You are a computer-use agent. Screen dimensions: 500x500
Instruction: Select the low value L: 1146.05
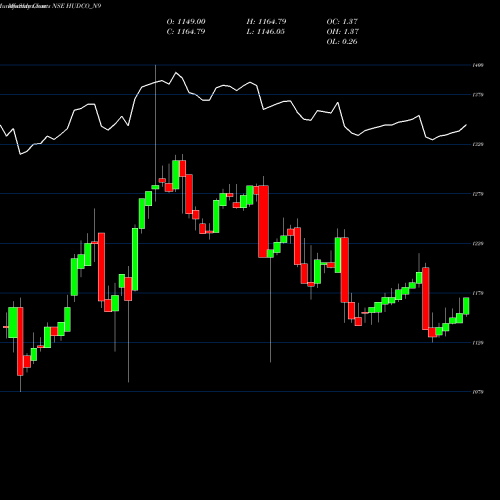tap(266, 32)
